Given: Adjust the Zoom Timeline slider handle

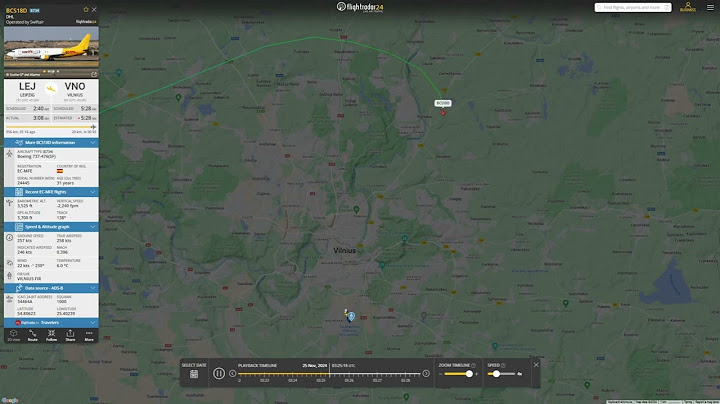Looking at the screenshot, I should click(x=469, y=374).
